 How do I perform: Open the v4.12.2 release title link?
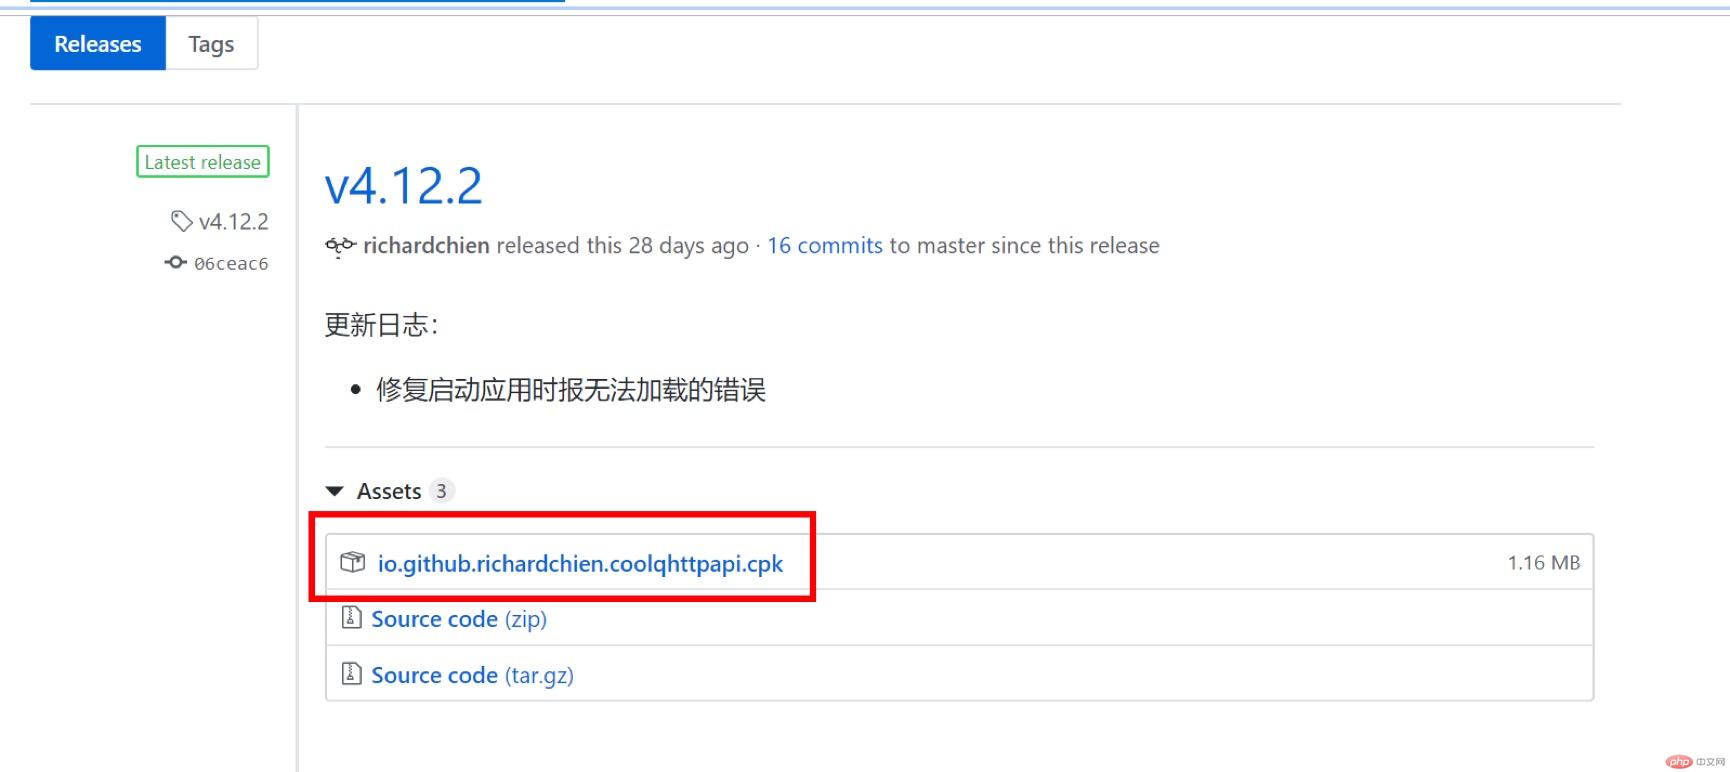click(x=404, y=185)
